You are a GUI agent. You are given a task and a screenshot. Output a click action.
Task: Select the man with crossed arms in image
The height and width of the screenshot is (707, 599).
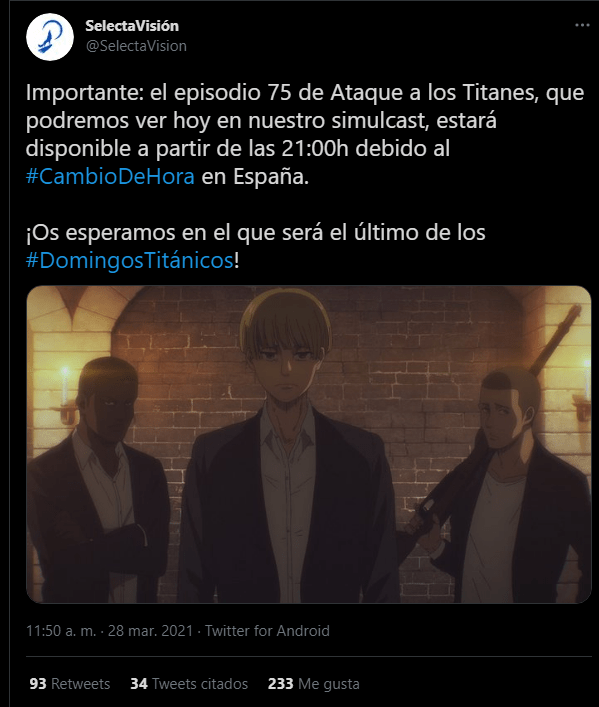(x=97, y=480)
